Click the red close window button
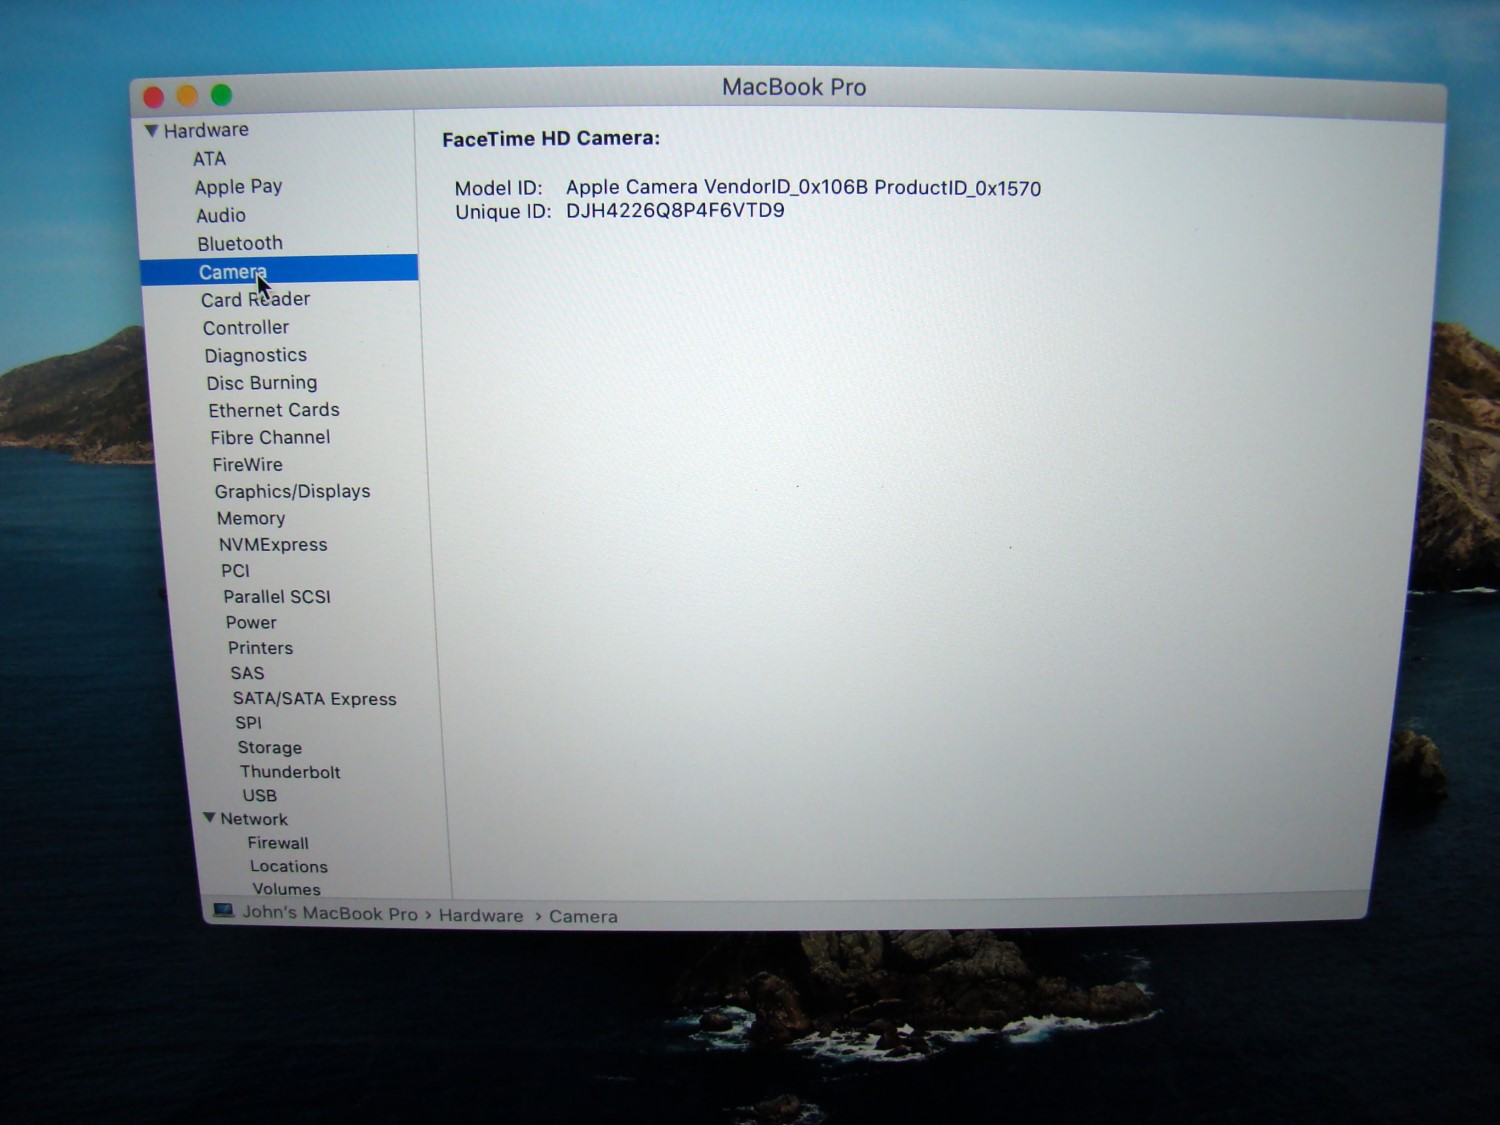This screenshot has width=1500, height=1125. pyautogui.click(x=154, y=97)
